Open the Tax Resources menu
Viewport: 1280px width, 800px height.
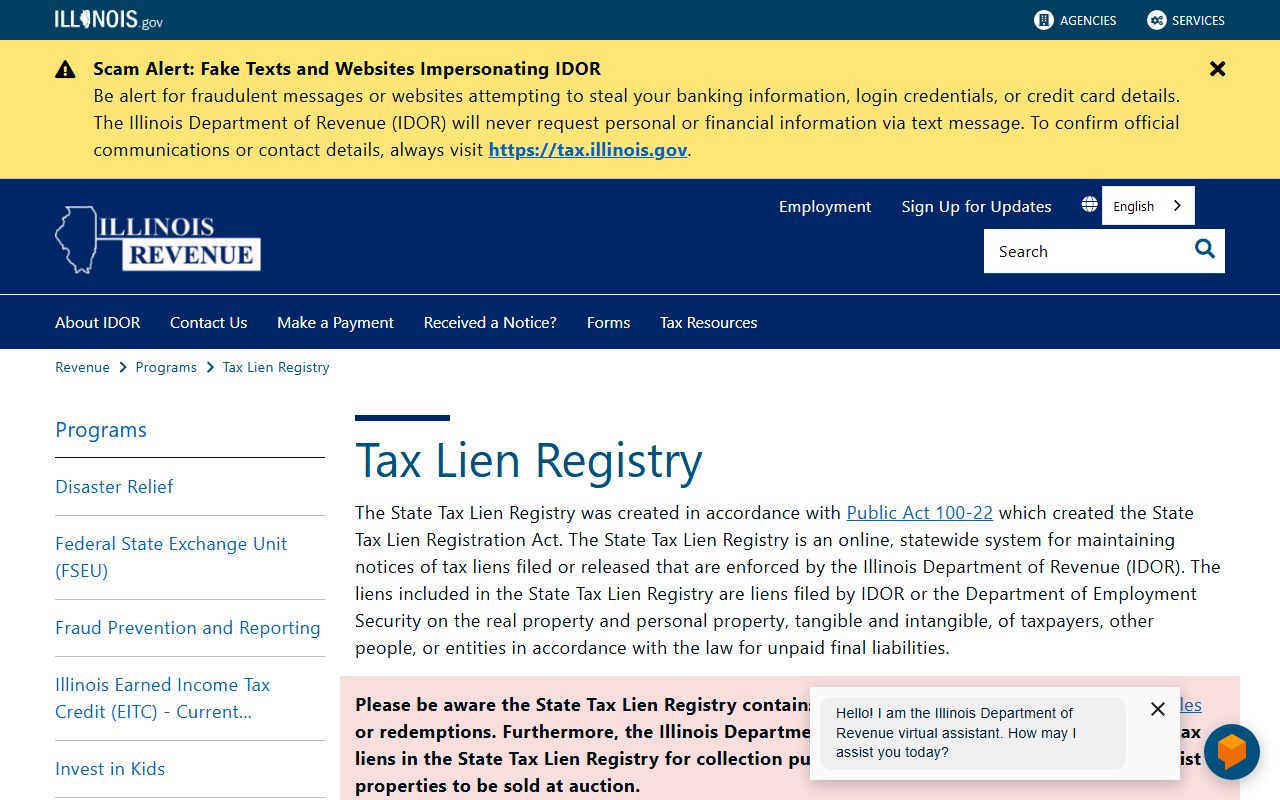(x=708, y=322)
